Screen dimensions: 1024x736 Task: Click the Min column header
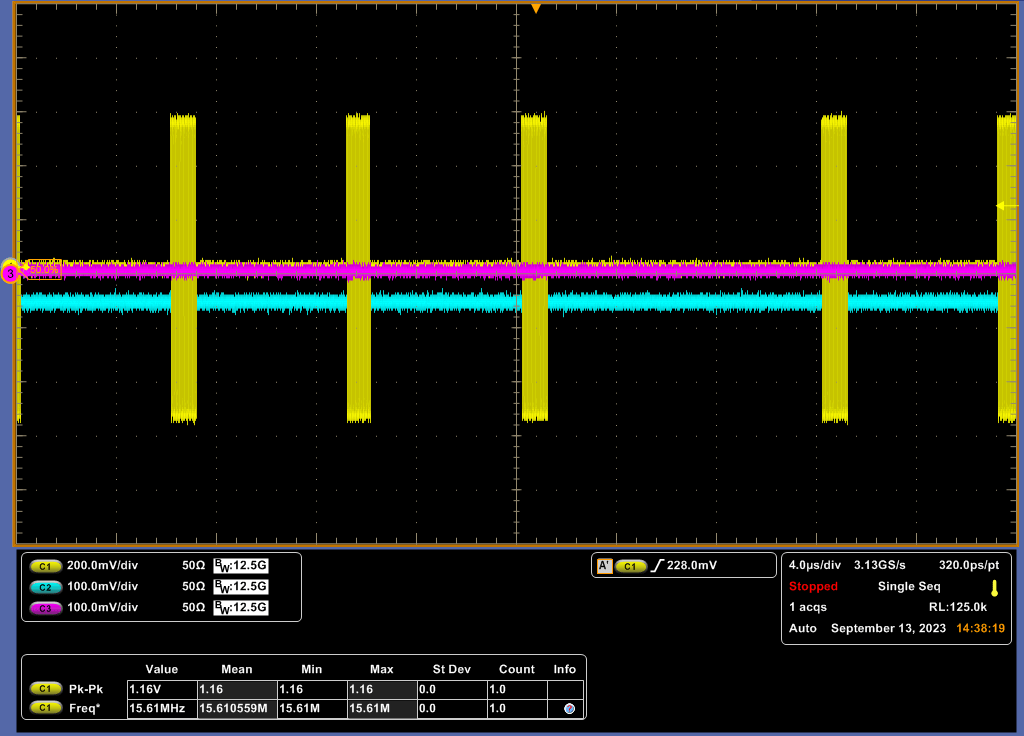tap(312, 669)
